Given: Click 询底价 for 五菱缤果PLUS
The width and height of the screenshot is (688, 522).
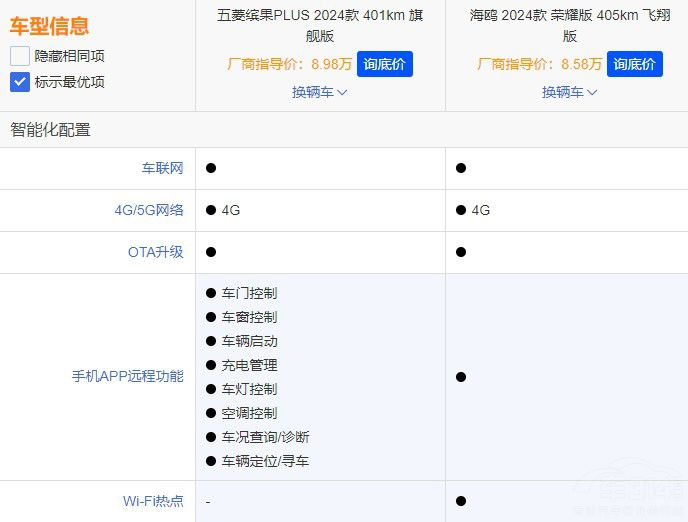Looking at the screenshot, I should point(384,64).
